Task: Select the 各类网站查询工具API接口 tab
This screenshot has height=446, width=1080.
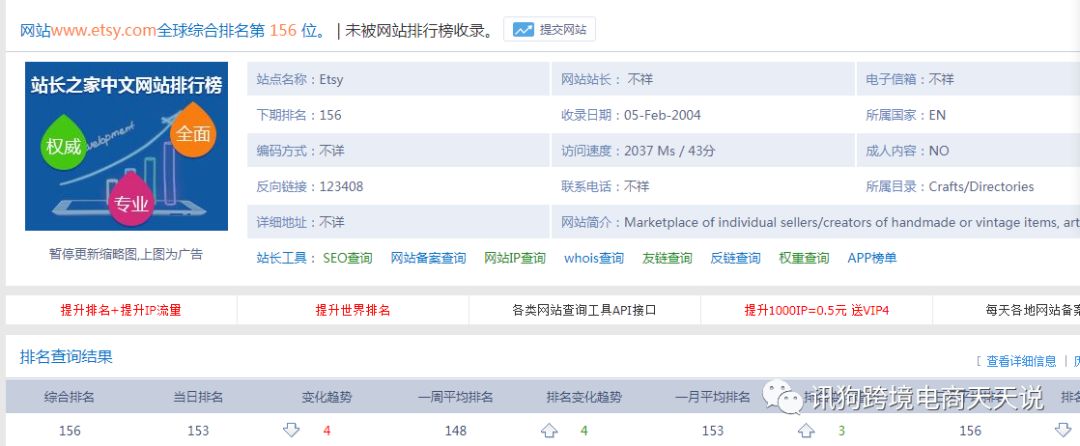Action: (x=585, y=310)
